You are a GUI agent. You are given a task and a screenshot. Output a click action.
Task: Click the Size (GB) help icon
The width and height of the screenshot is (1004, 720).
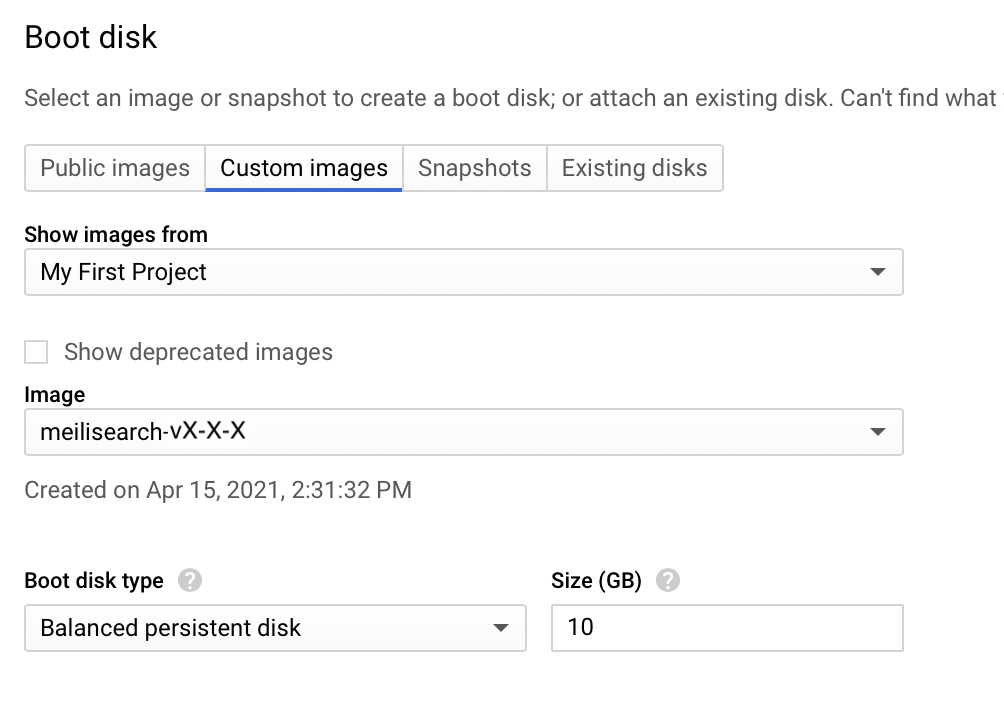[668, 580]
